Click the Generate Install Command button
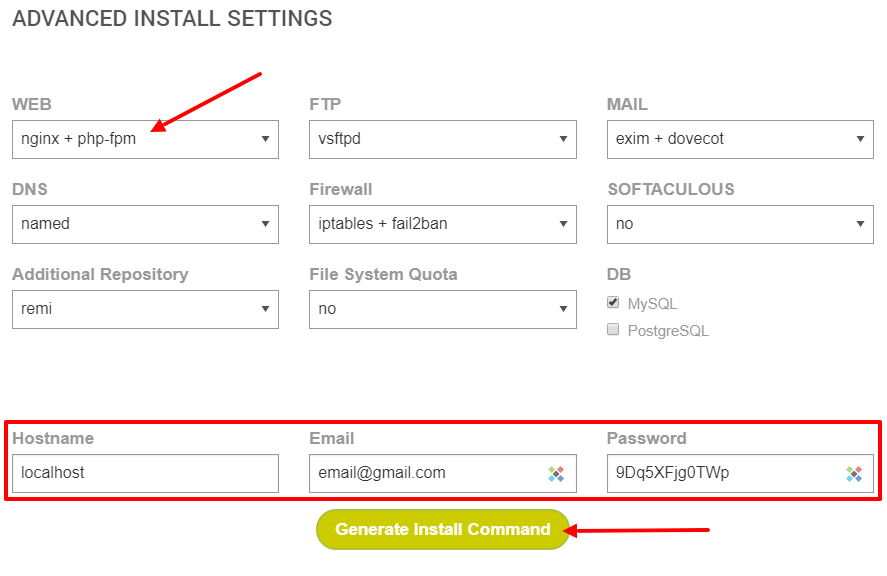 pos(443,530)
